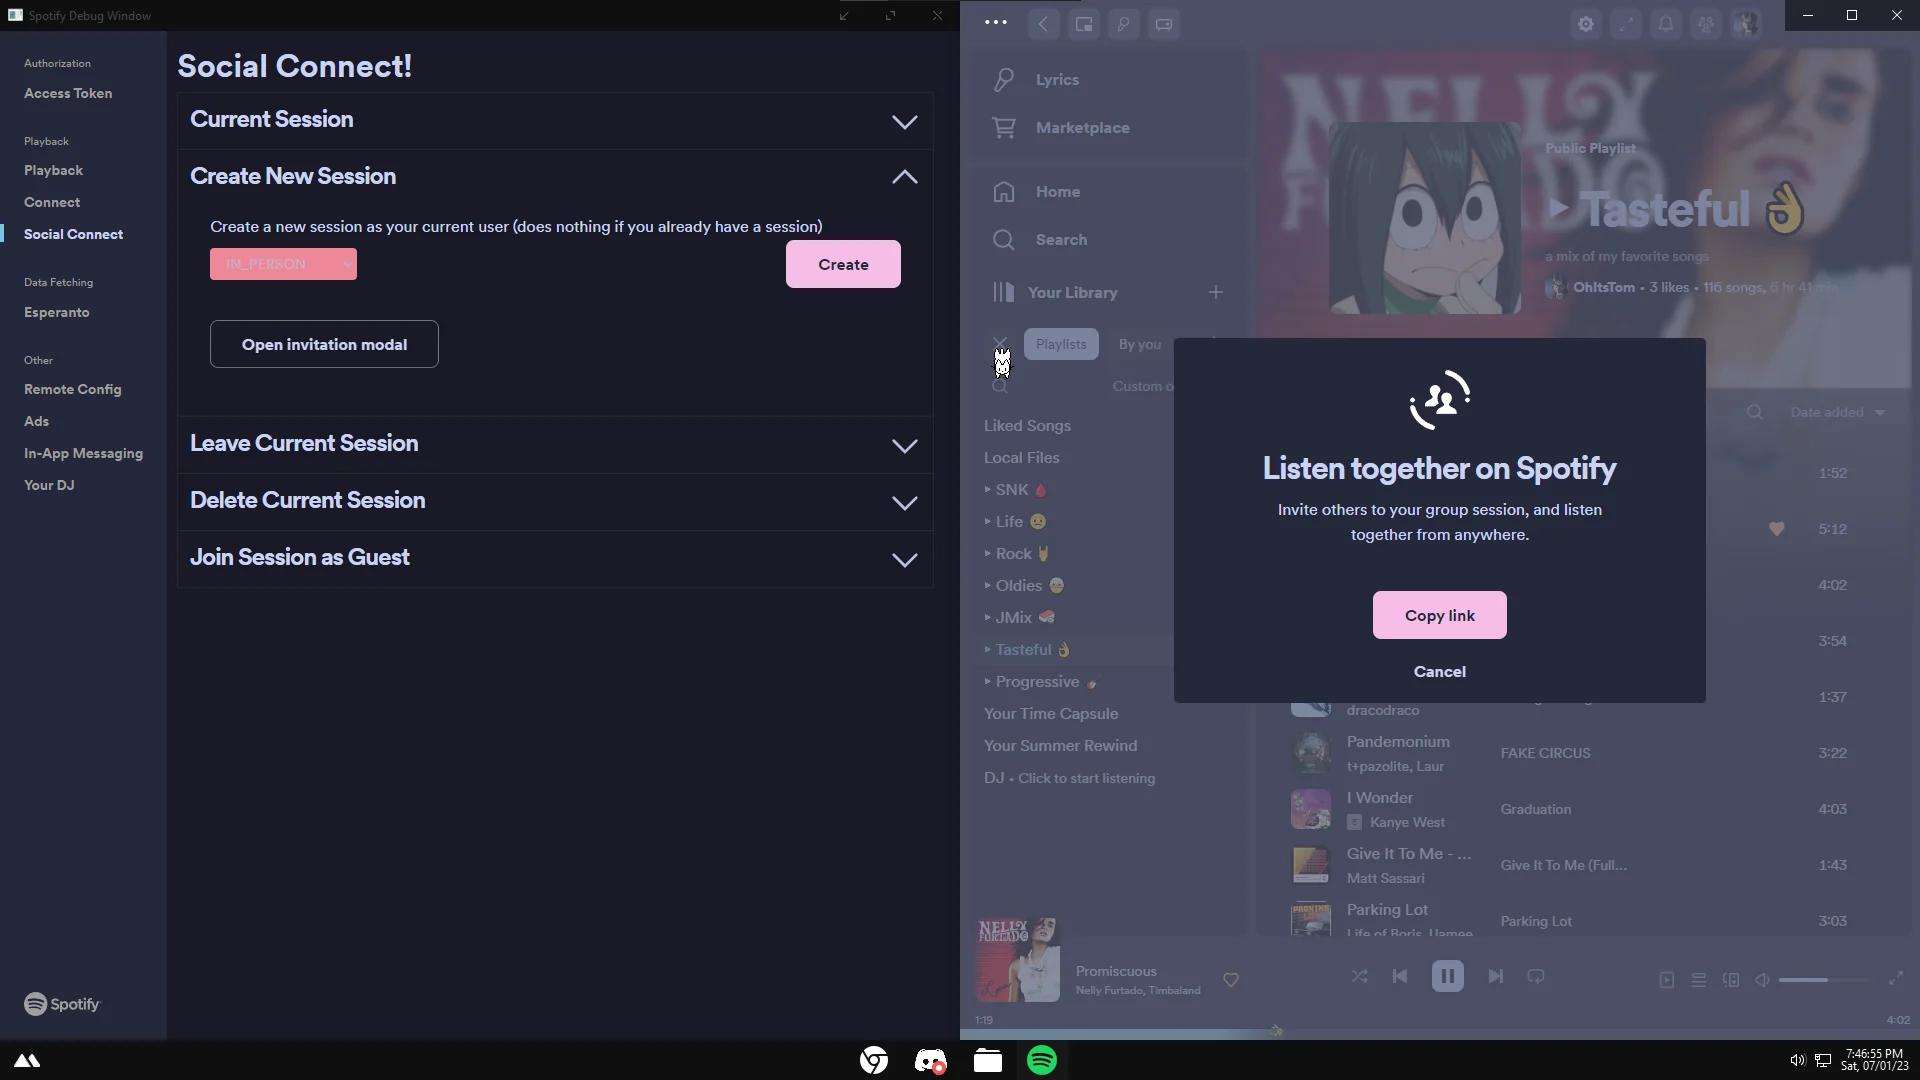This screenshot has width=1920, height=1080.
Task: Click the settings gear icon in top bar
Action: (x=1586, y=24)
